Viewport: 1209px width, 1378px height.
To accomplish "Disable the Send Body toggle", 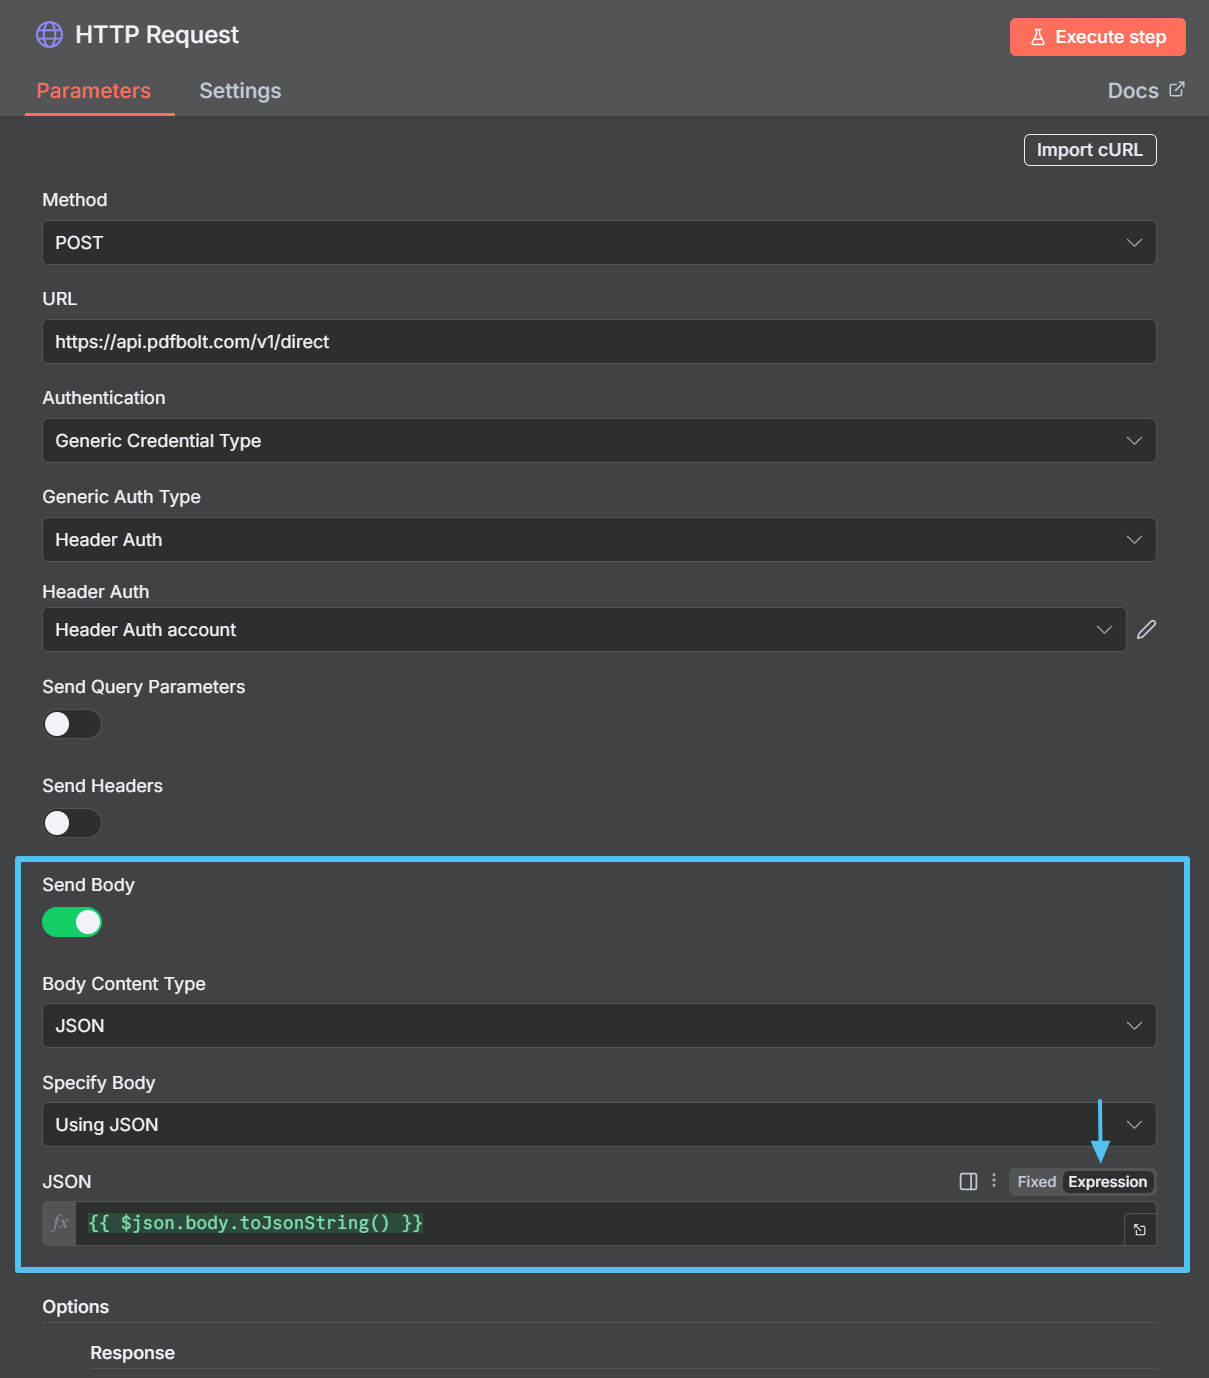I will pyautogui.click(x=71, y=921).
